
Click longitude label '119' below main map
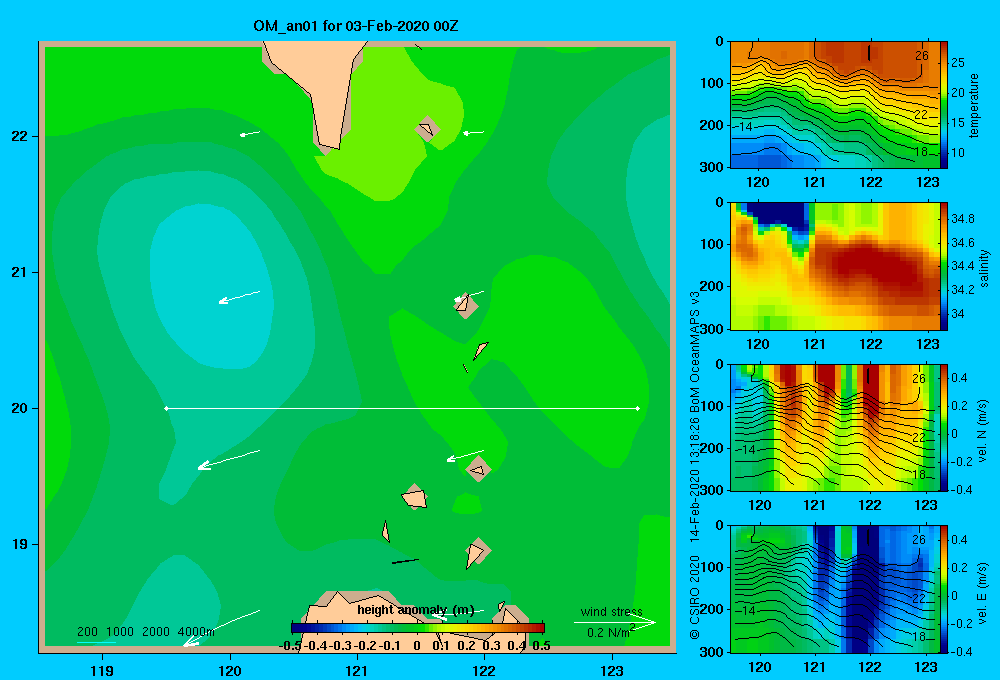(102, 670)
